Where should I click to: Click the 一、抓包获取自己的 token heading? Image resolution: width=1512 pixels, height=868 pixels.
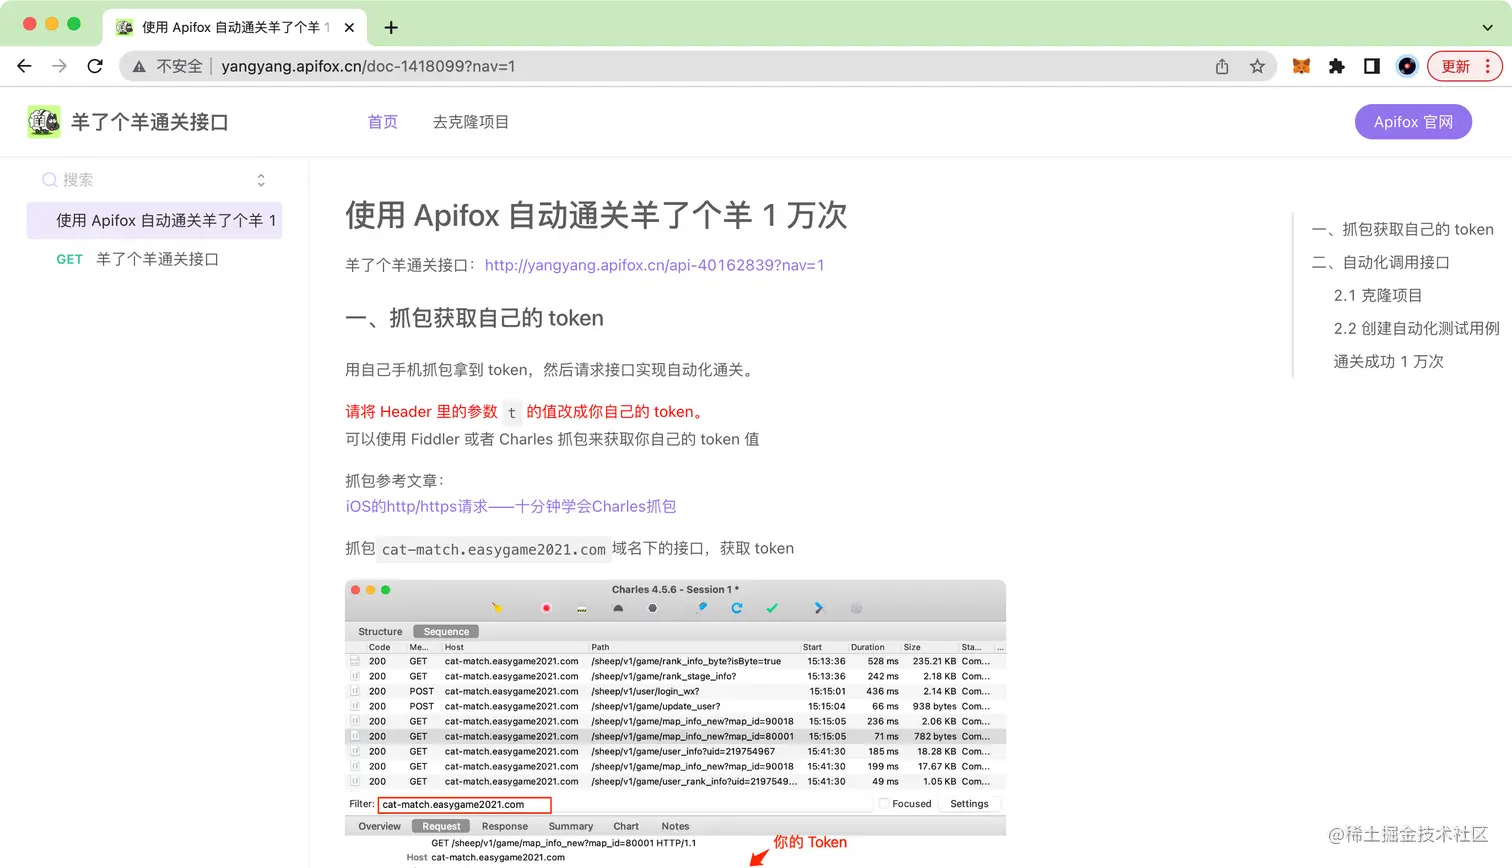pyautogui.click(x=474, y=318)
